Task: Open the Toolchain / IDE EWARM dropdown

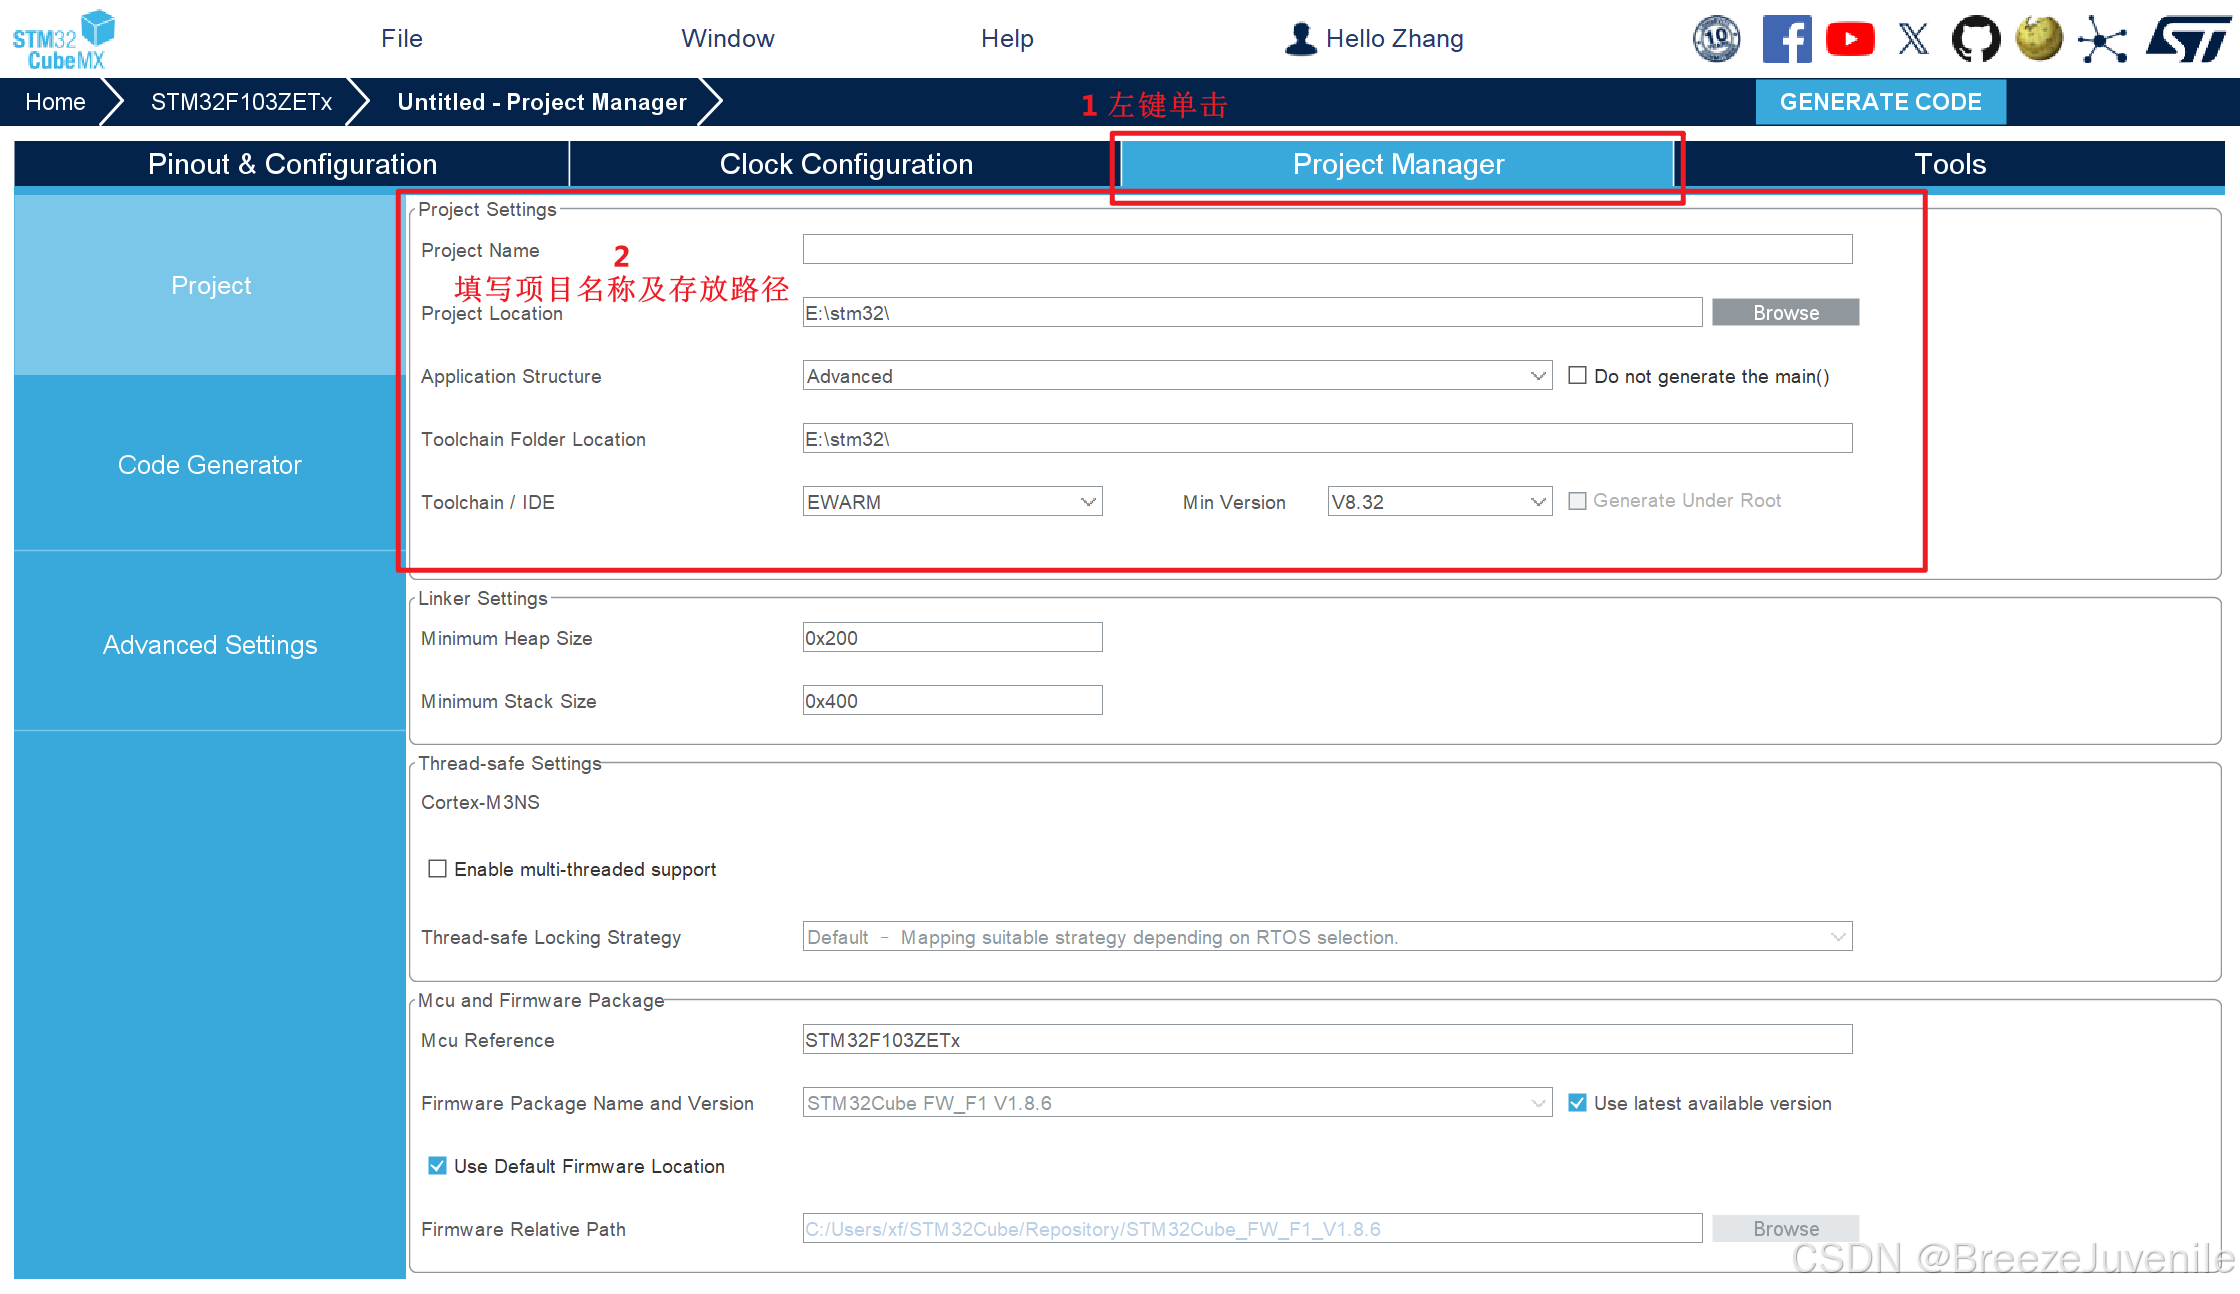Action: tap(1088, 502)
